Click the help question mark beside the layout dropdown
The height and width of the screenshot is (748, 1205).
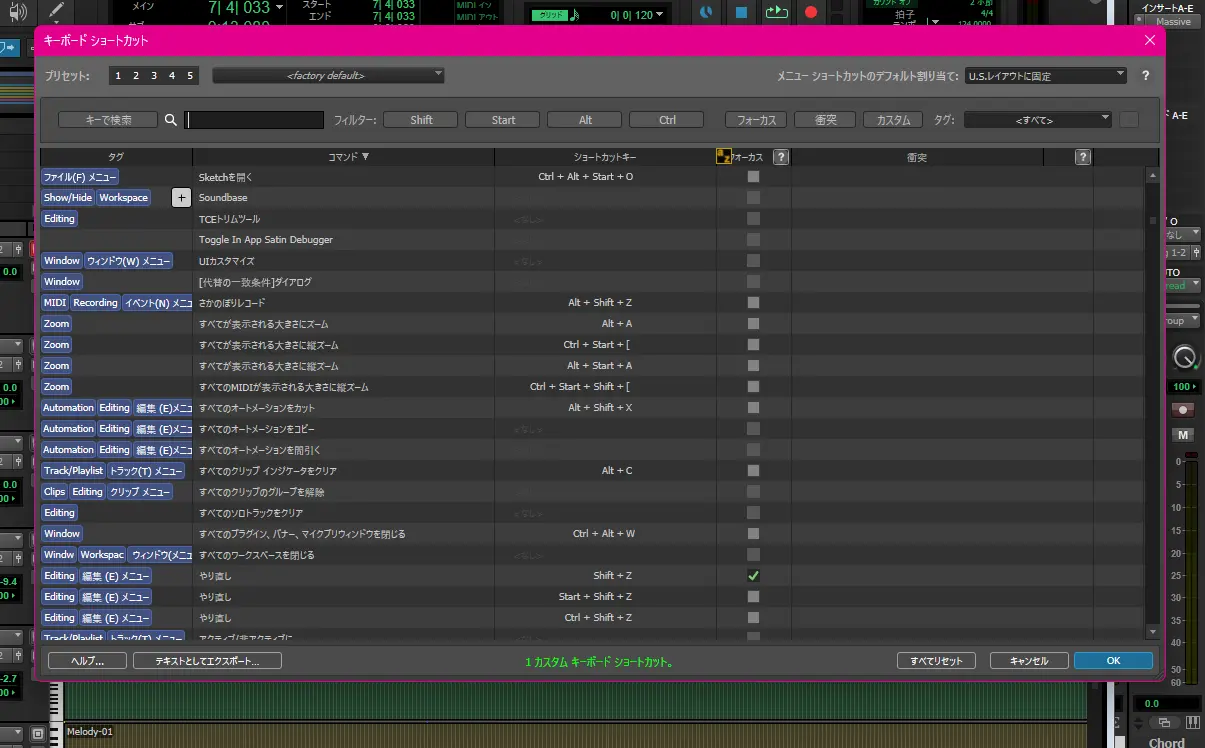click(x=1145, y=74)
